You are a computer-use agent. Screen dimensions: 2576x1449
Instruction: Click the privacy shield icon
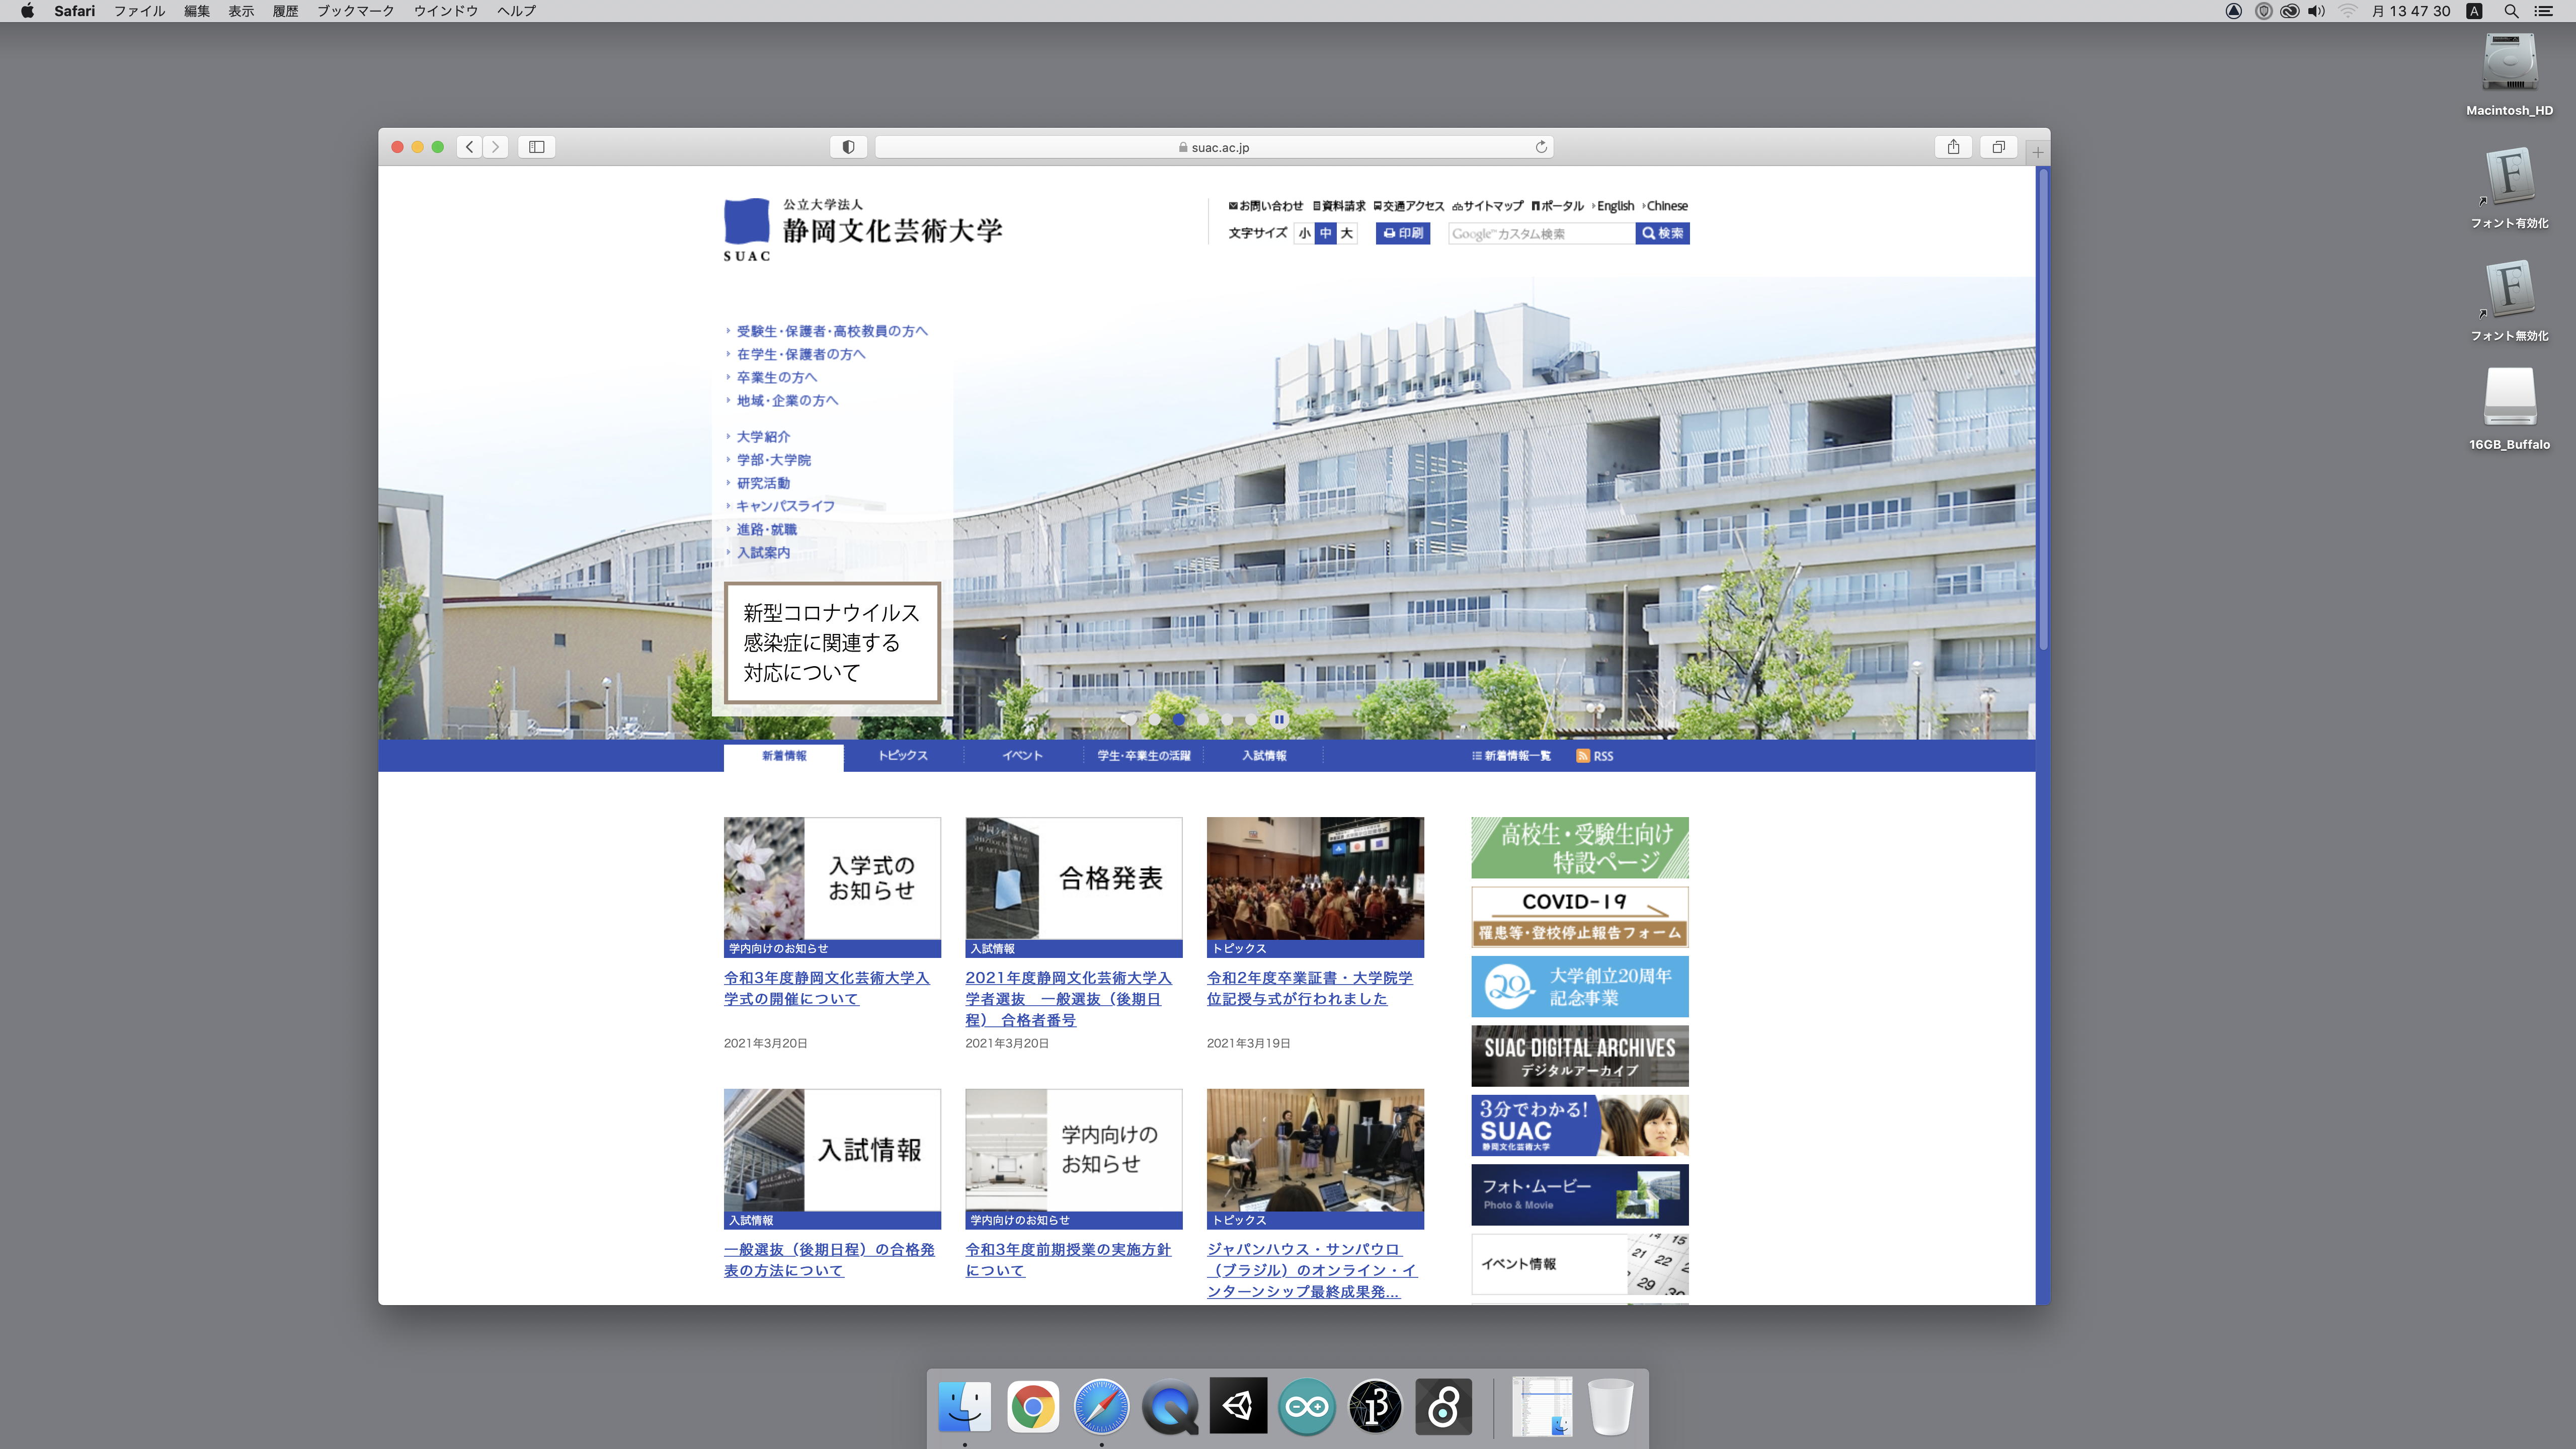848,147
